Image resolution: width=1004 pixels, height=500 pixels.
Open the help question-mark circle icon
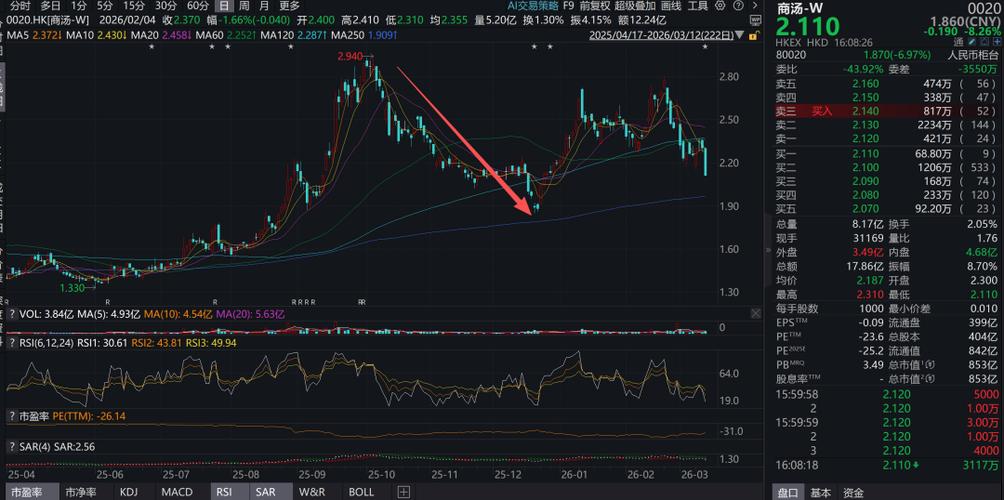(x=738, y=6)
